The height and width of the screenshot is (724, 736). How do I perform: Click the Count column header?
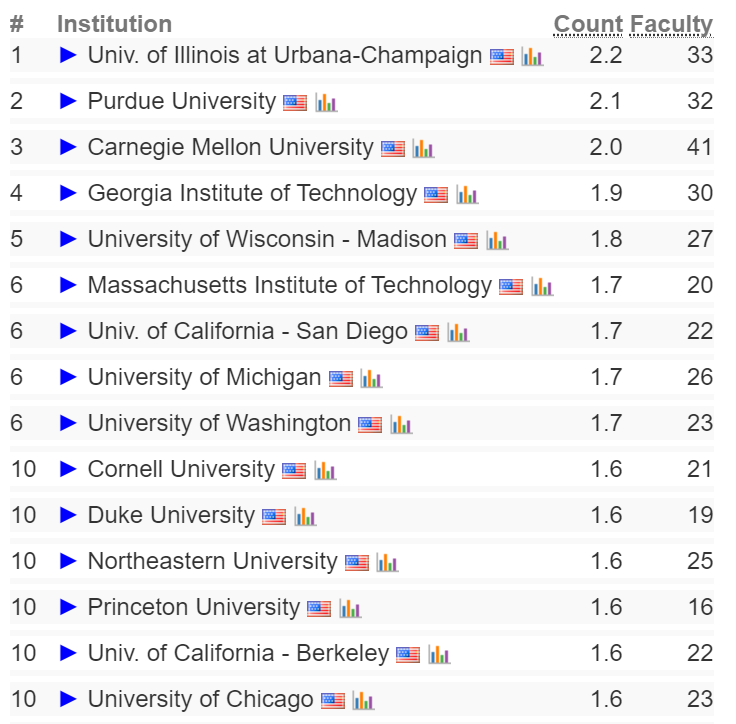[x=588, y=24]
